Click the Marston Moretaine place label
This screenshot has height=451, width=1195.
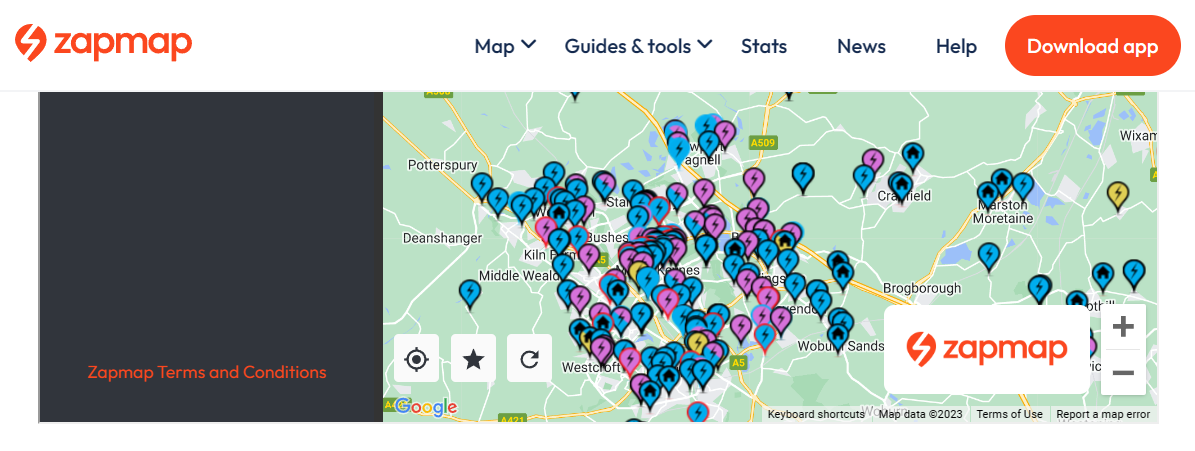1003,212
